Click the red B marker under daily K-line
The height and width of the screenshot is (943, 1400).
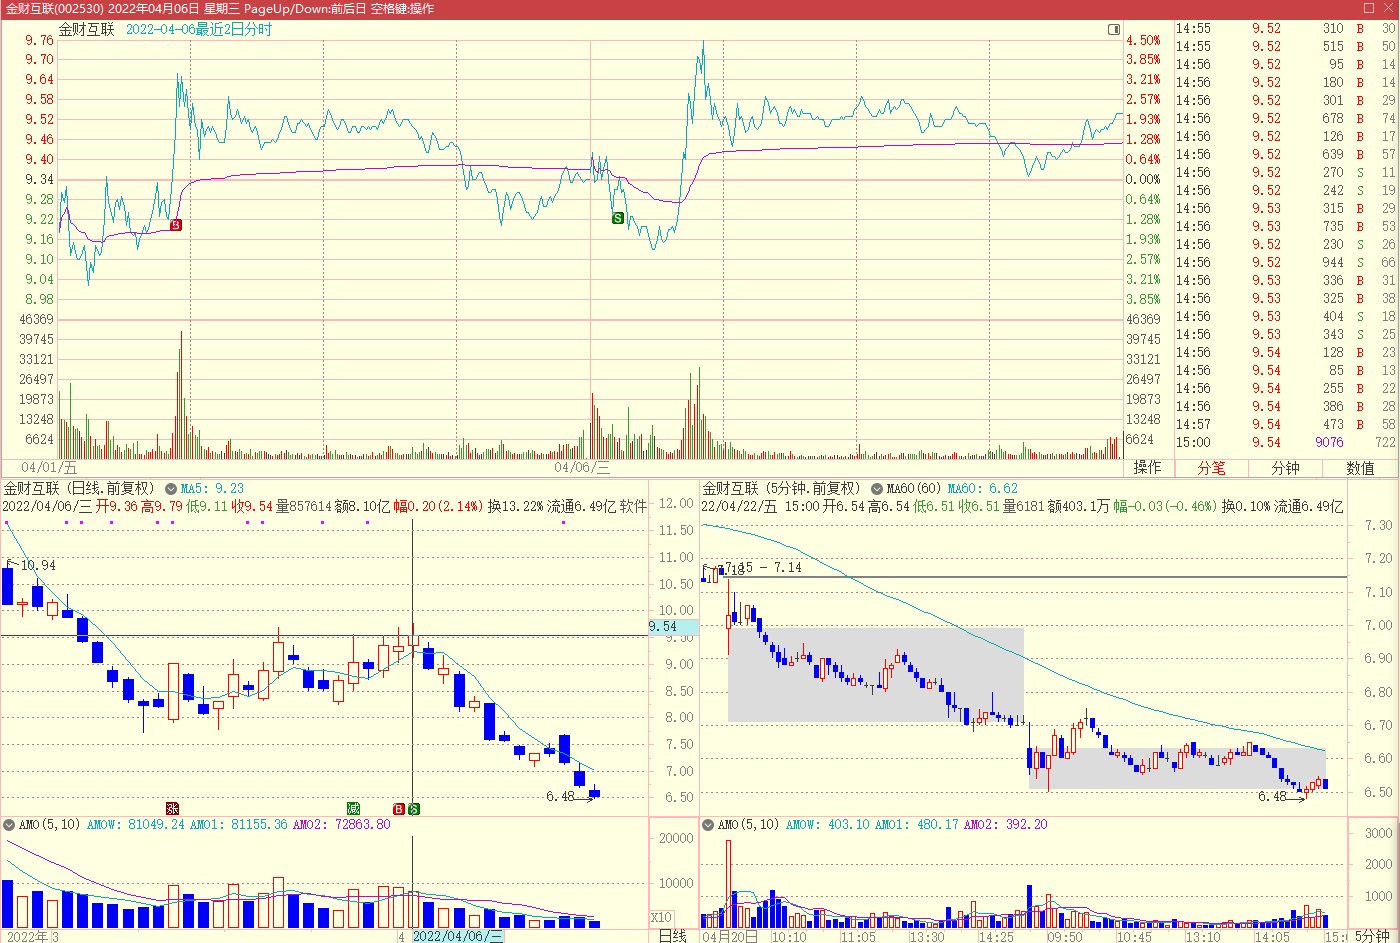click(x=399, y=808)
